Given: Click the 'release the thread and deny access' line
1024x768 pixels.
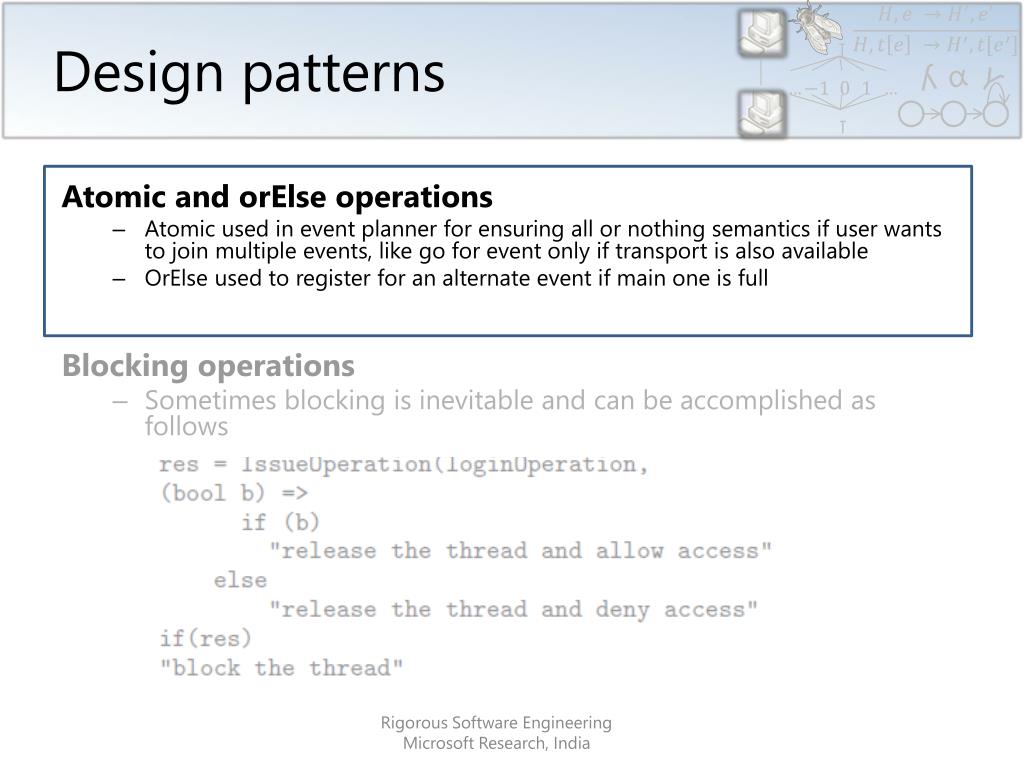Looking at the screenshot, I should pyautogui.click(x=513, y=609).
